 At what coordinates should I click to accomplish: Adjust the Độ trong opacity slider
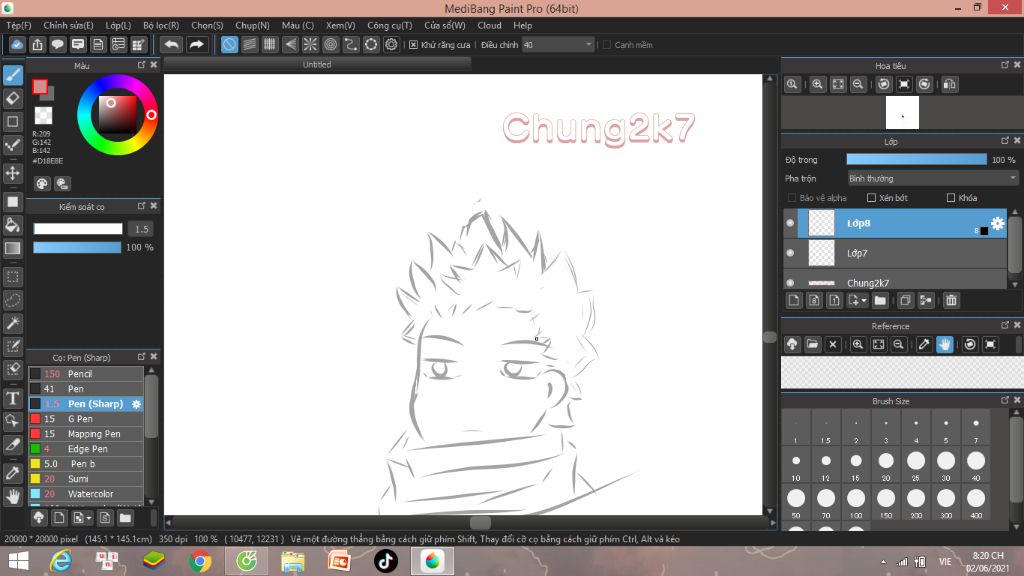point(916,159)
